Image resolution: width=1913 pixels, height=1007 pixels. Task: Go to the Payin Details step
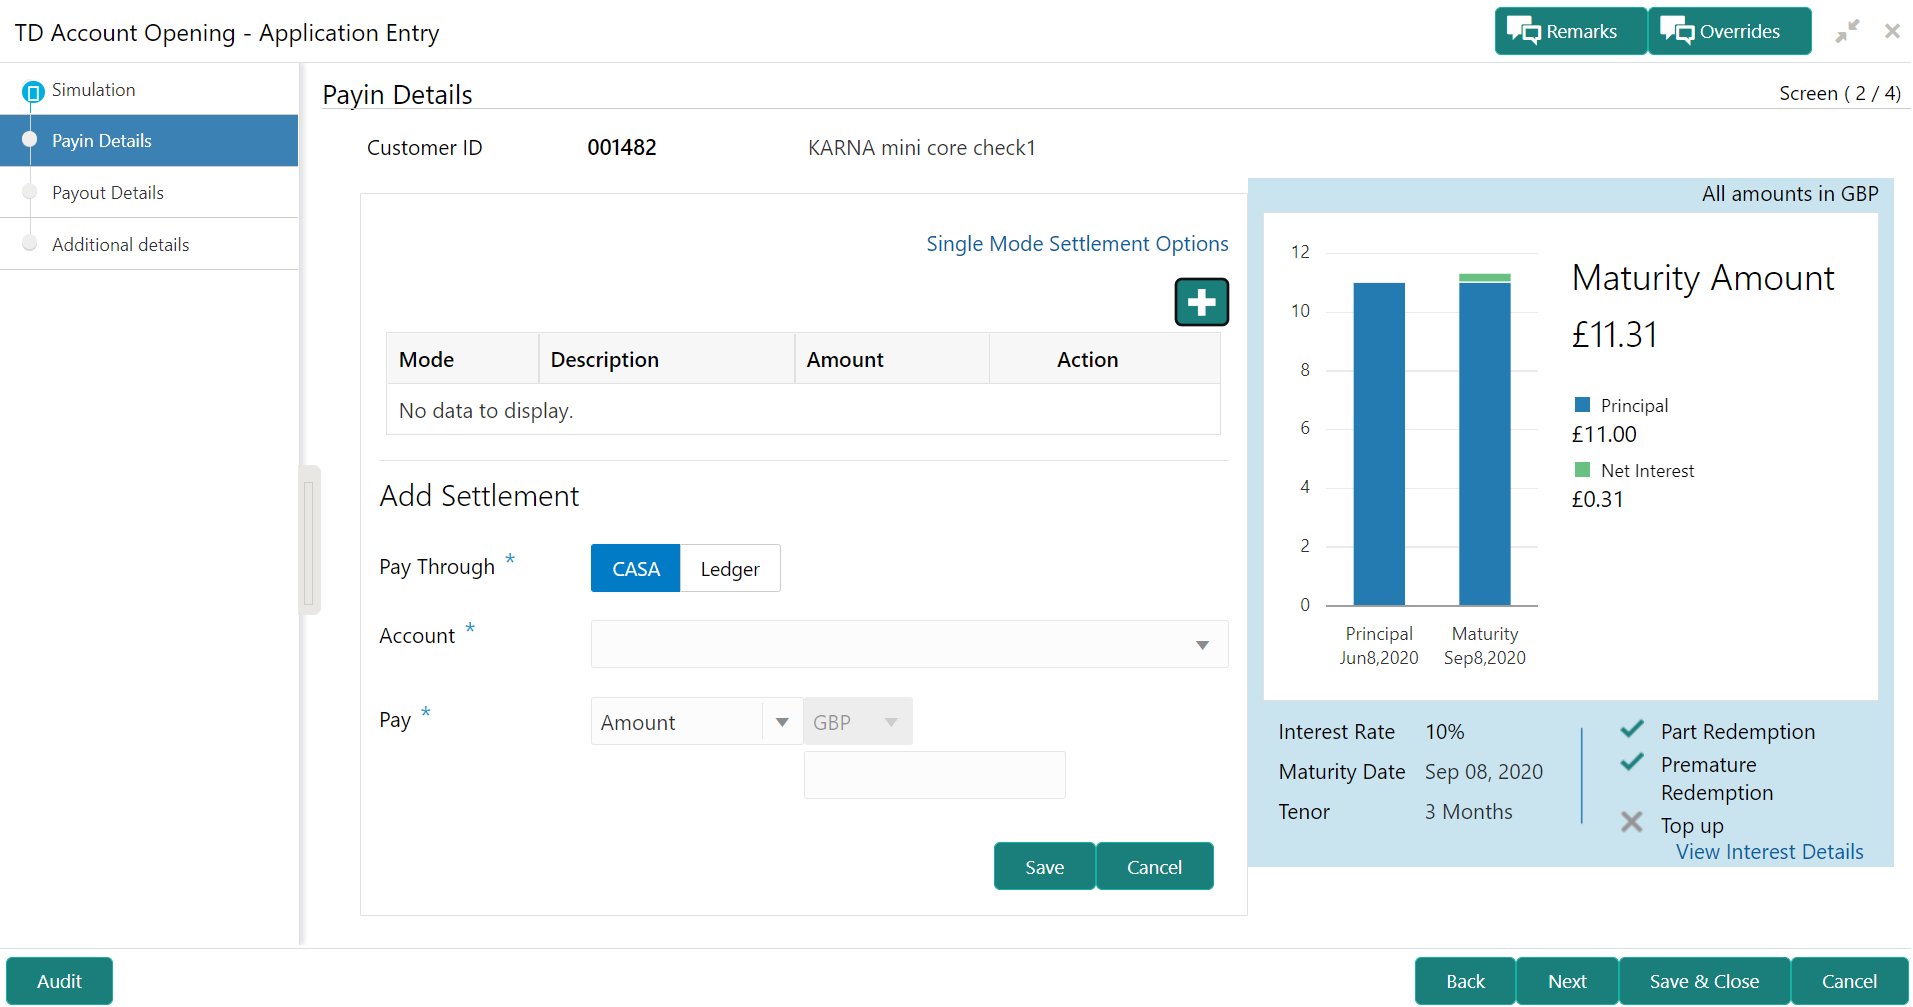[149, 141]
